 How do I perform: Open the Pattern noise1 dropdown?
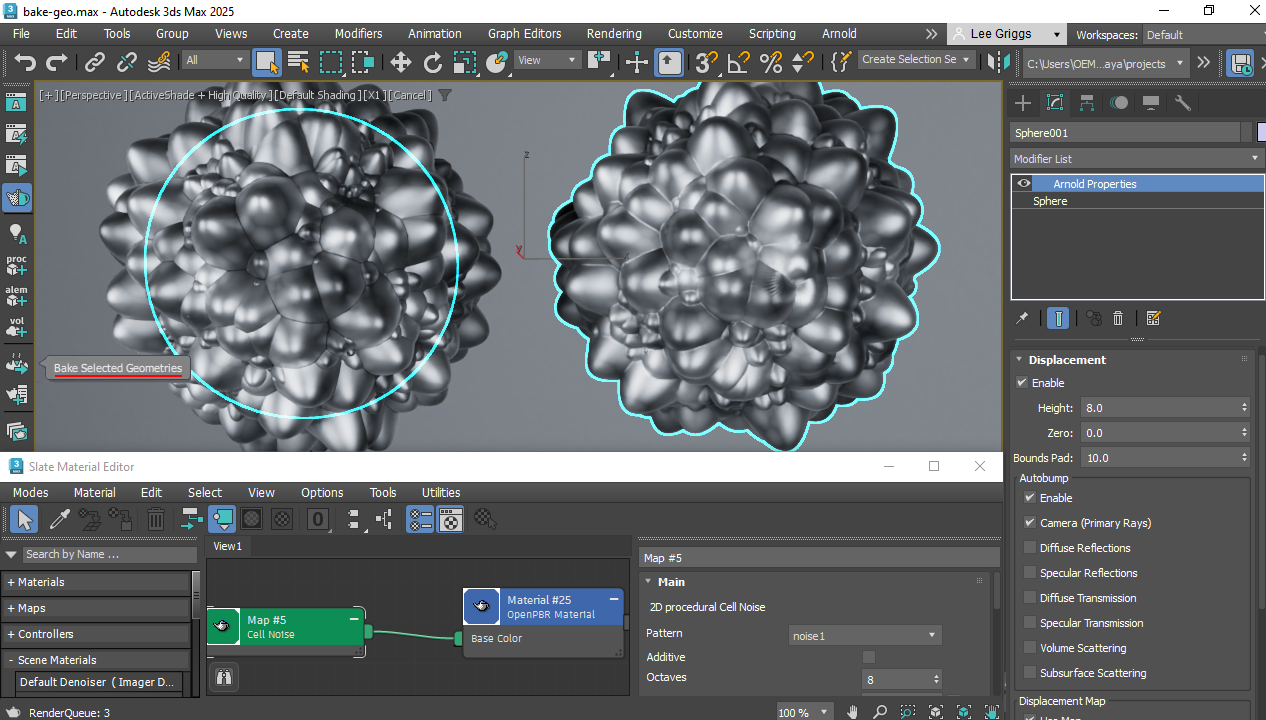point(865,635)
